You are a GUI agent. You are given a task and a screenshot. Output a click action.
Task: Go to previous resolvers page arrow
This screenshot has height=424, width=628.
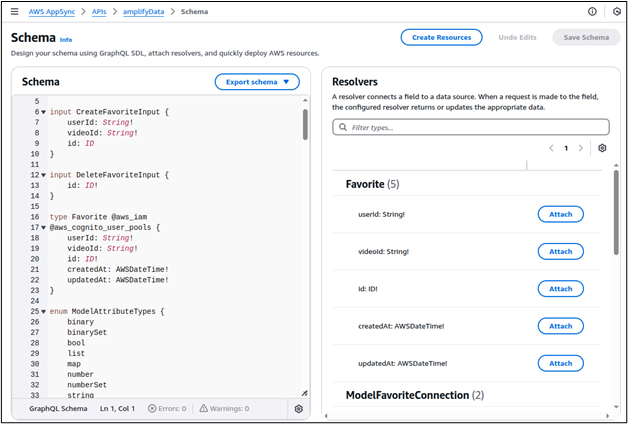coord(552,148)
